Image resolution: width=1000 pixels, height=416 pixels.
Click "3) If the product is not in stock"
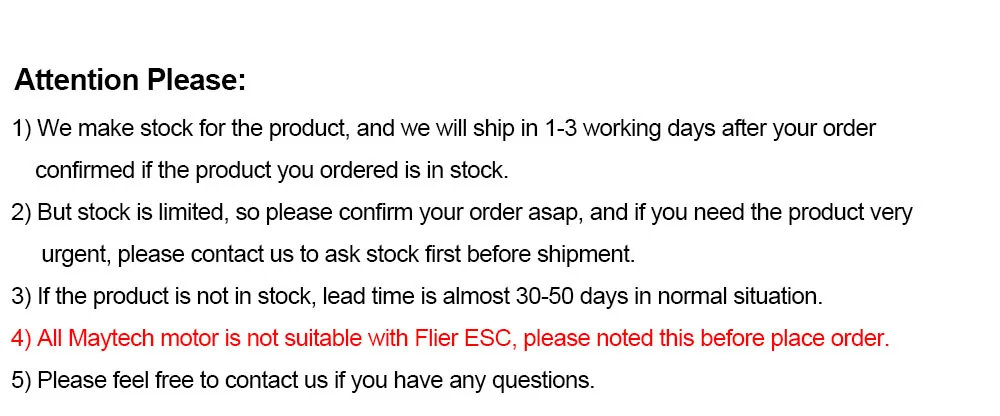click(158, 297)
